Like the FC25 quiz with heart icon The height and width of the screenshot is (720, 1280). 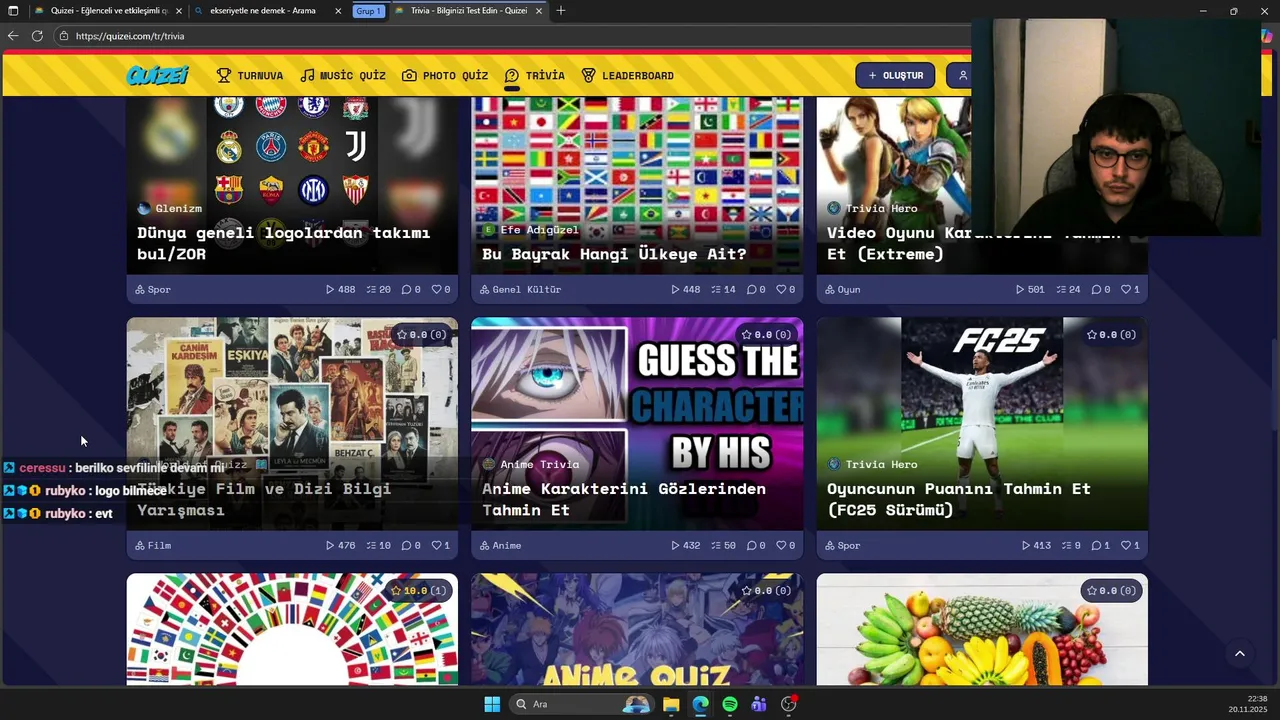(x=1126, y=545)
